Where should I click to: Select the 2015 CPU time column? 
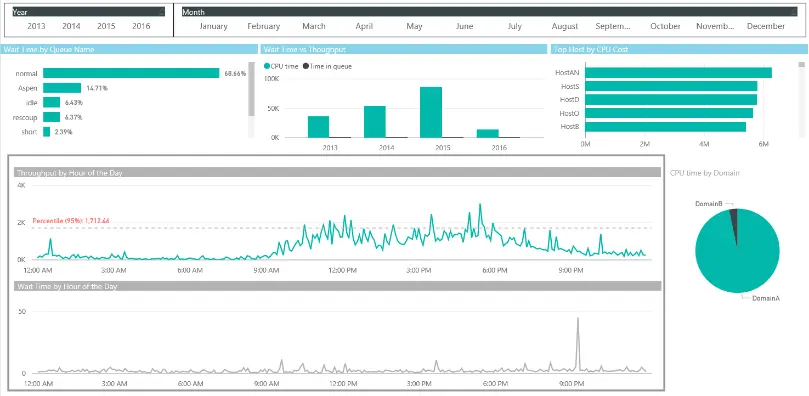(x=431, y=112)
